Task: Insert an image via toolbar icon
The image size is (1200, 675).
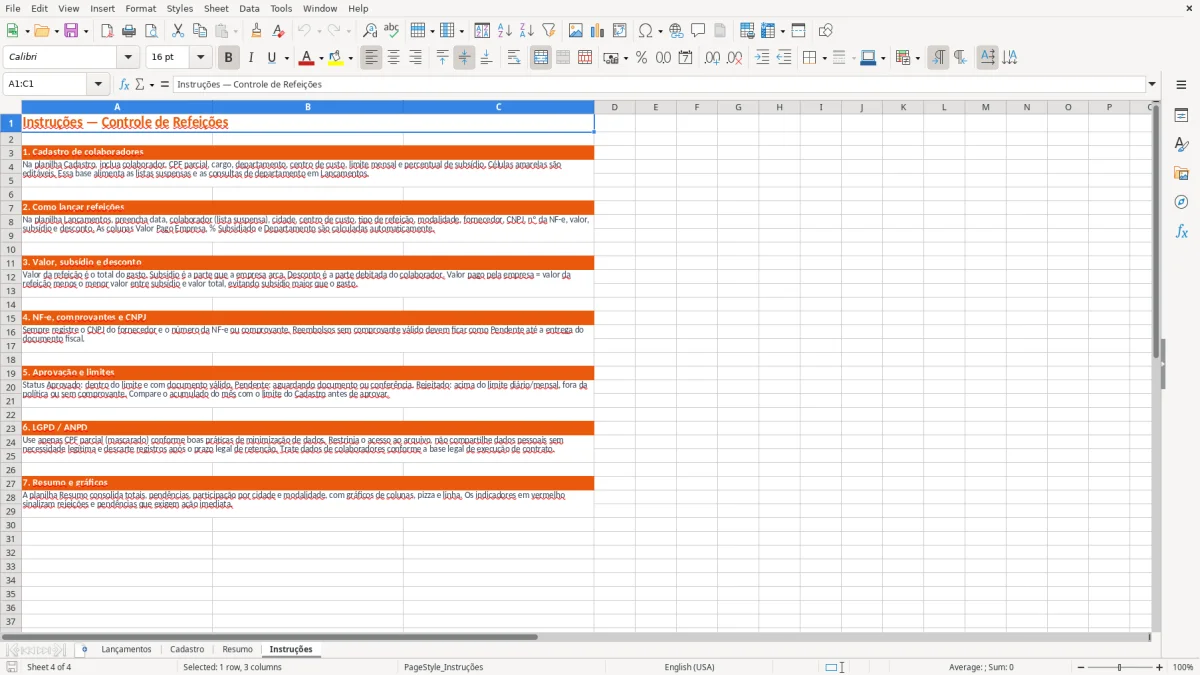Action: pyautogui.click(x=576, y=31)
